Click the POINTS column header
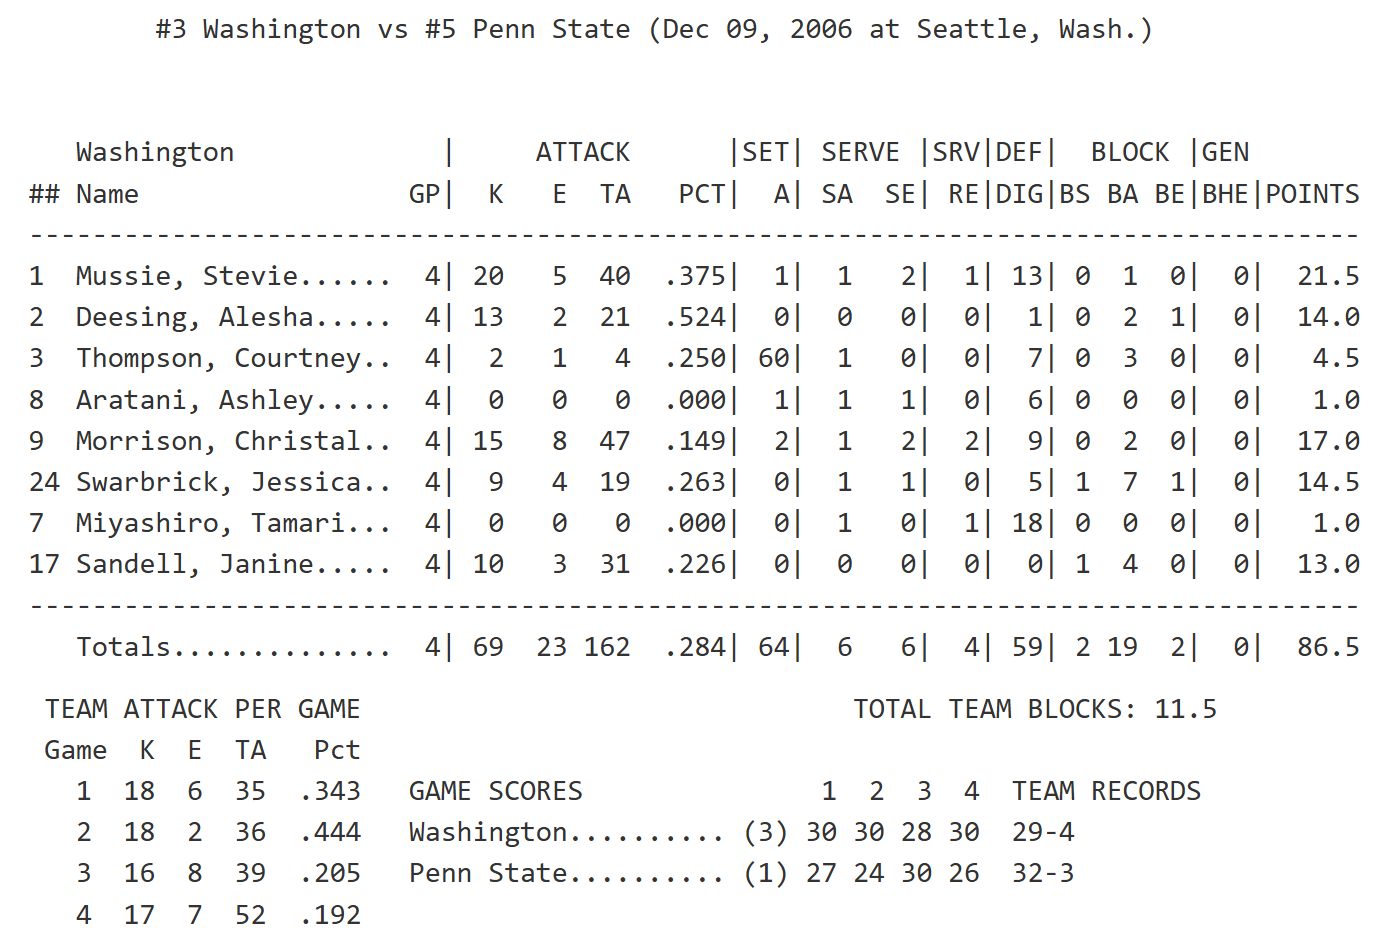The image size is (1394, 950). (1312, 194)
